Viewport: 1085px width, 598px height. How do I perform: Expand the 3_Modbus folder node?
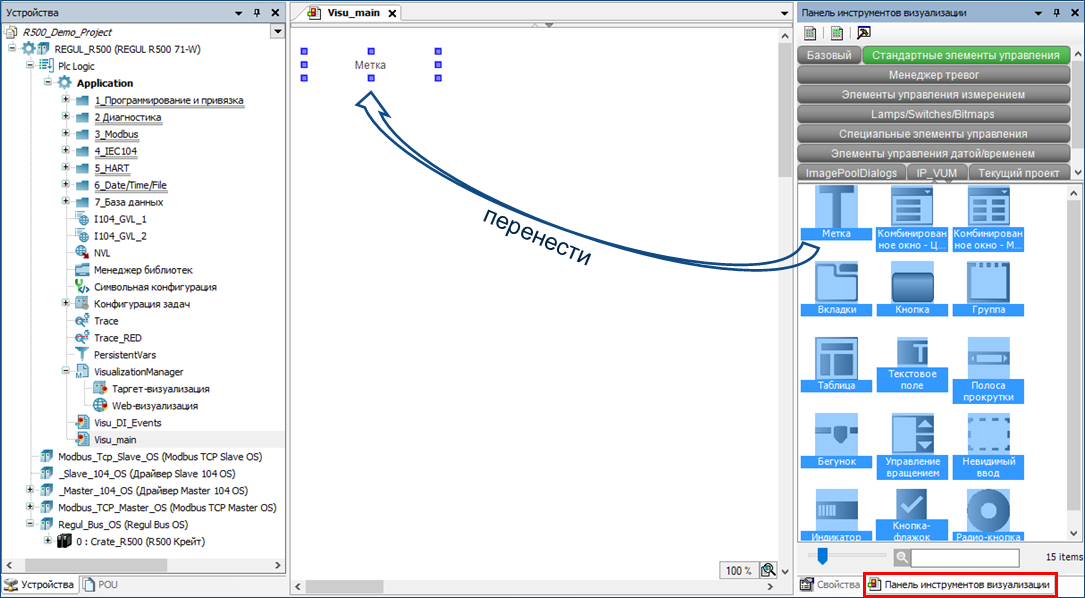[66, 134]
